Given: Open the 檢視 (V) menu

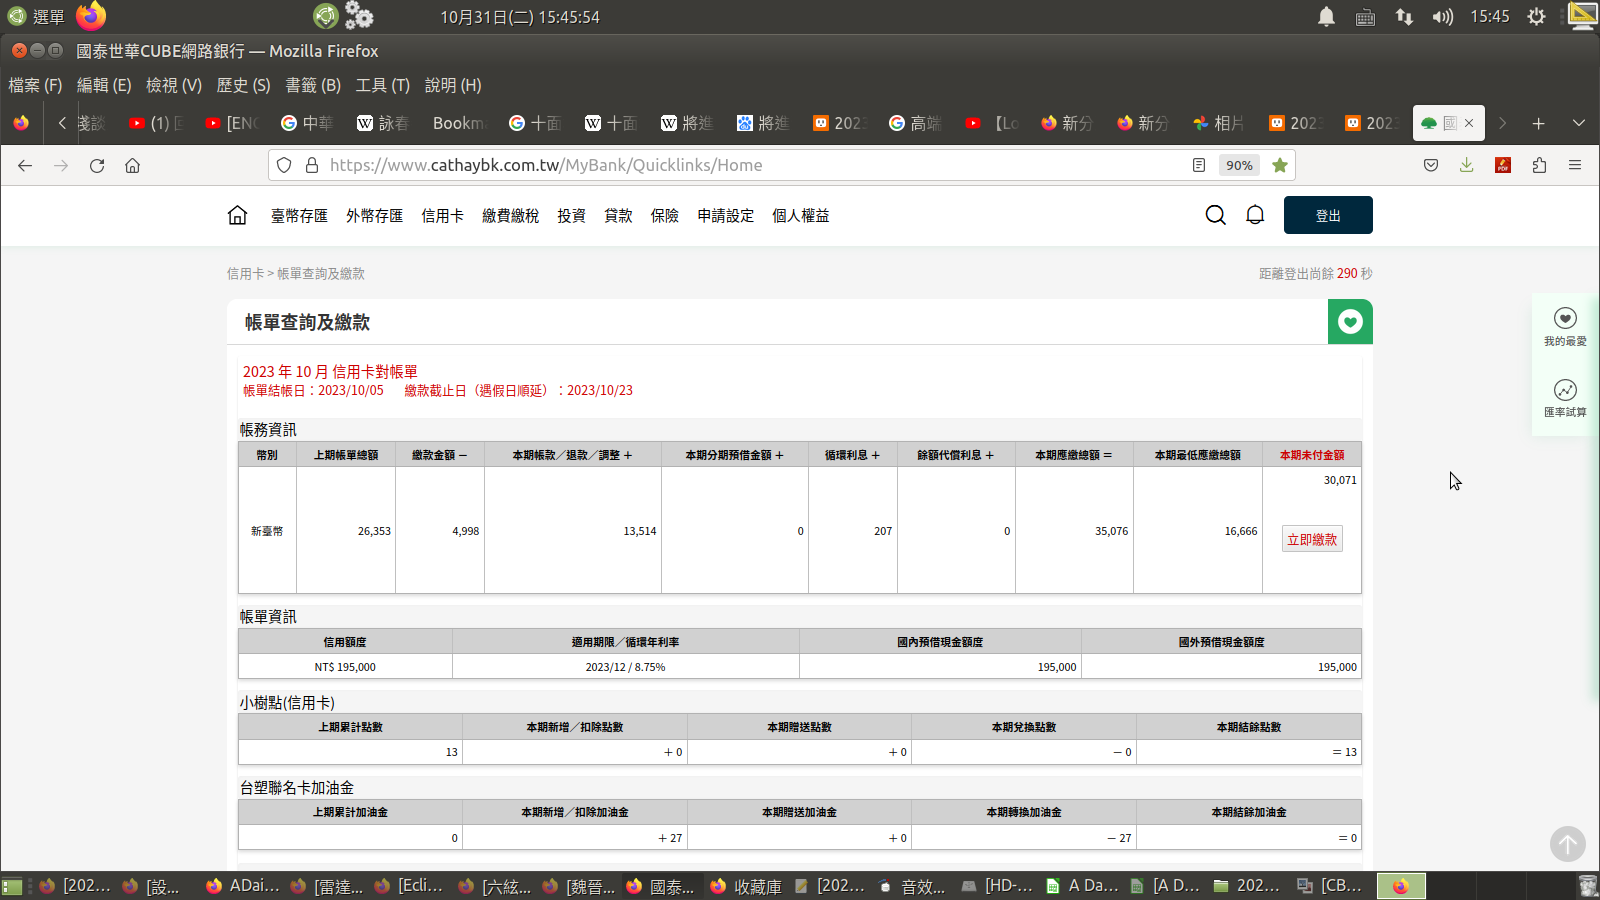Looking at the screenshot, I should (174, 85).
